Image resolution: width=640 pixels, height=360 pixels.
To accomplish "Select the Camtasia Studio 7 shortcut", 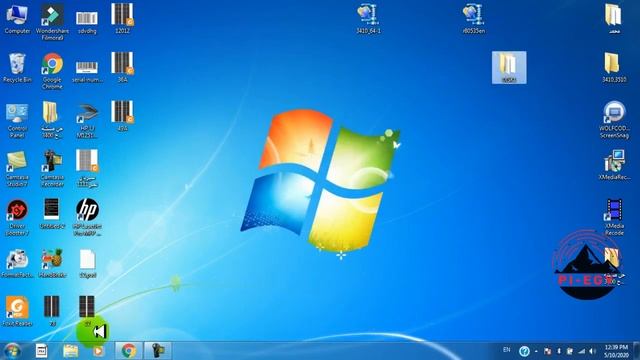I will (17, 169).
